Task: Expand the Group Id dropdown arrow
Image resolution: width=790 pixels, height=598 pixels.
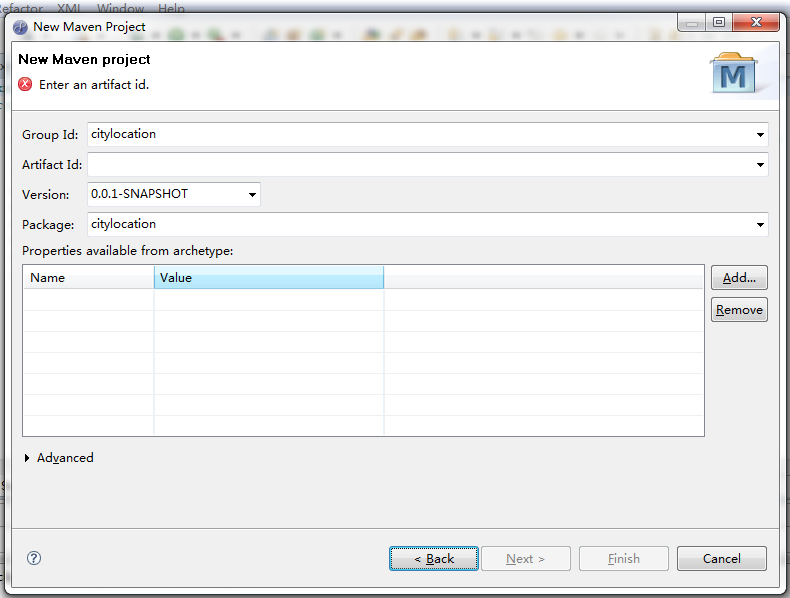Action: pyautogui.click(x=760, y=135)
